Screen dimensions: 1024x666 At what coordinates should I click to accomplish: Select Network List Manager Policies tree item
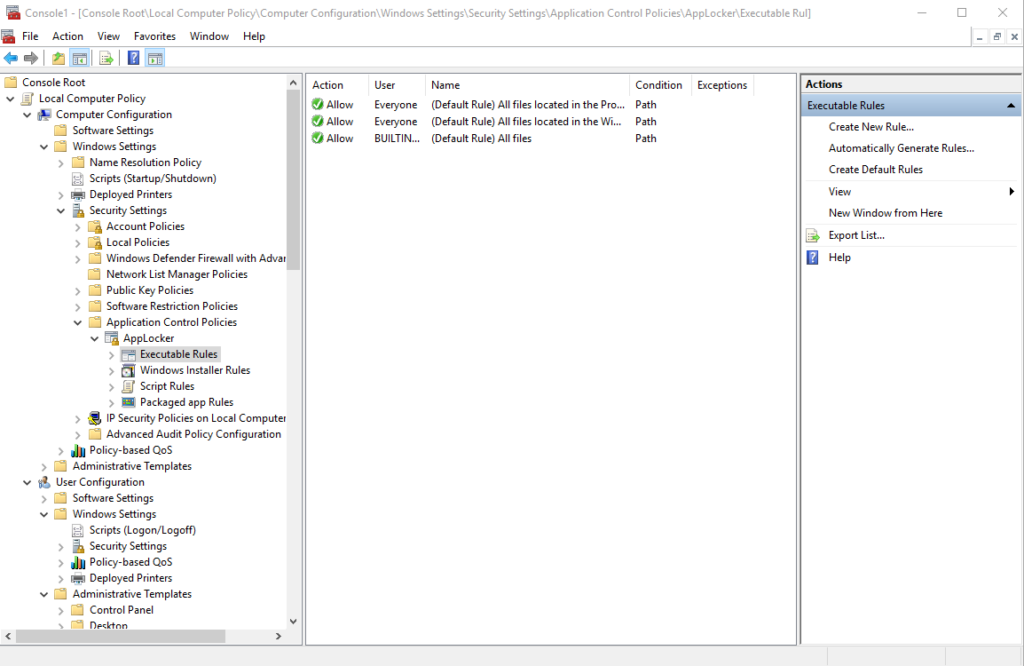[x=177, y=274]
